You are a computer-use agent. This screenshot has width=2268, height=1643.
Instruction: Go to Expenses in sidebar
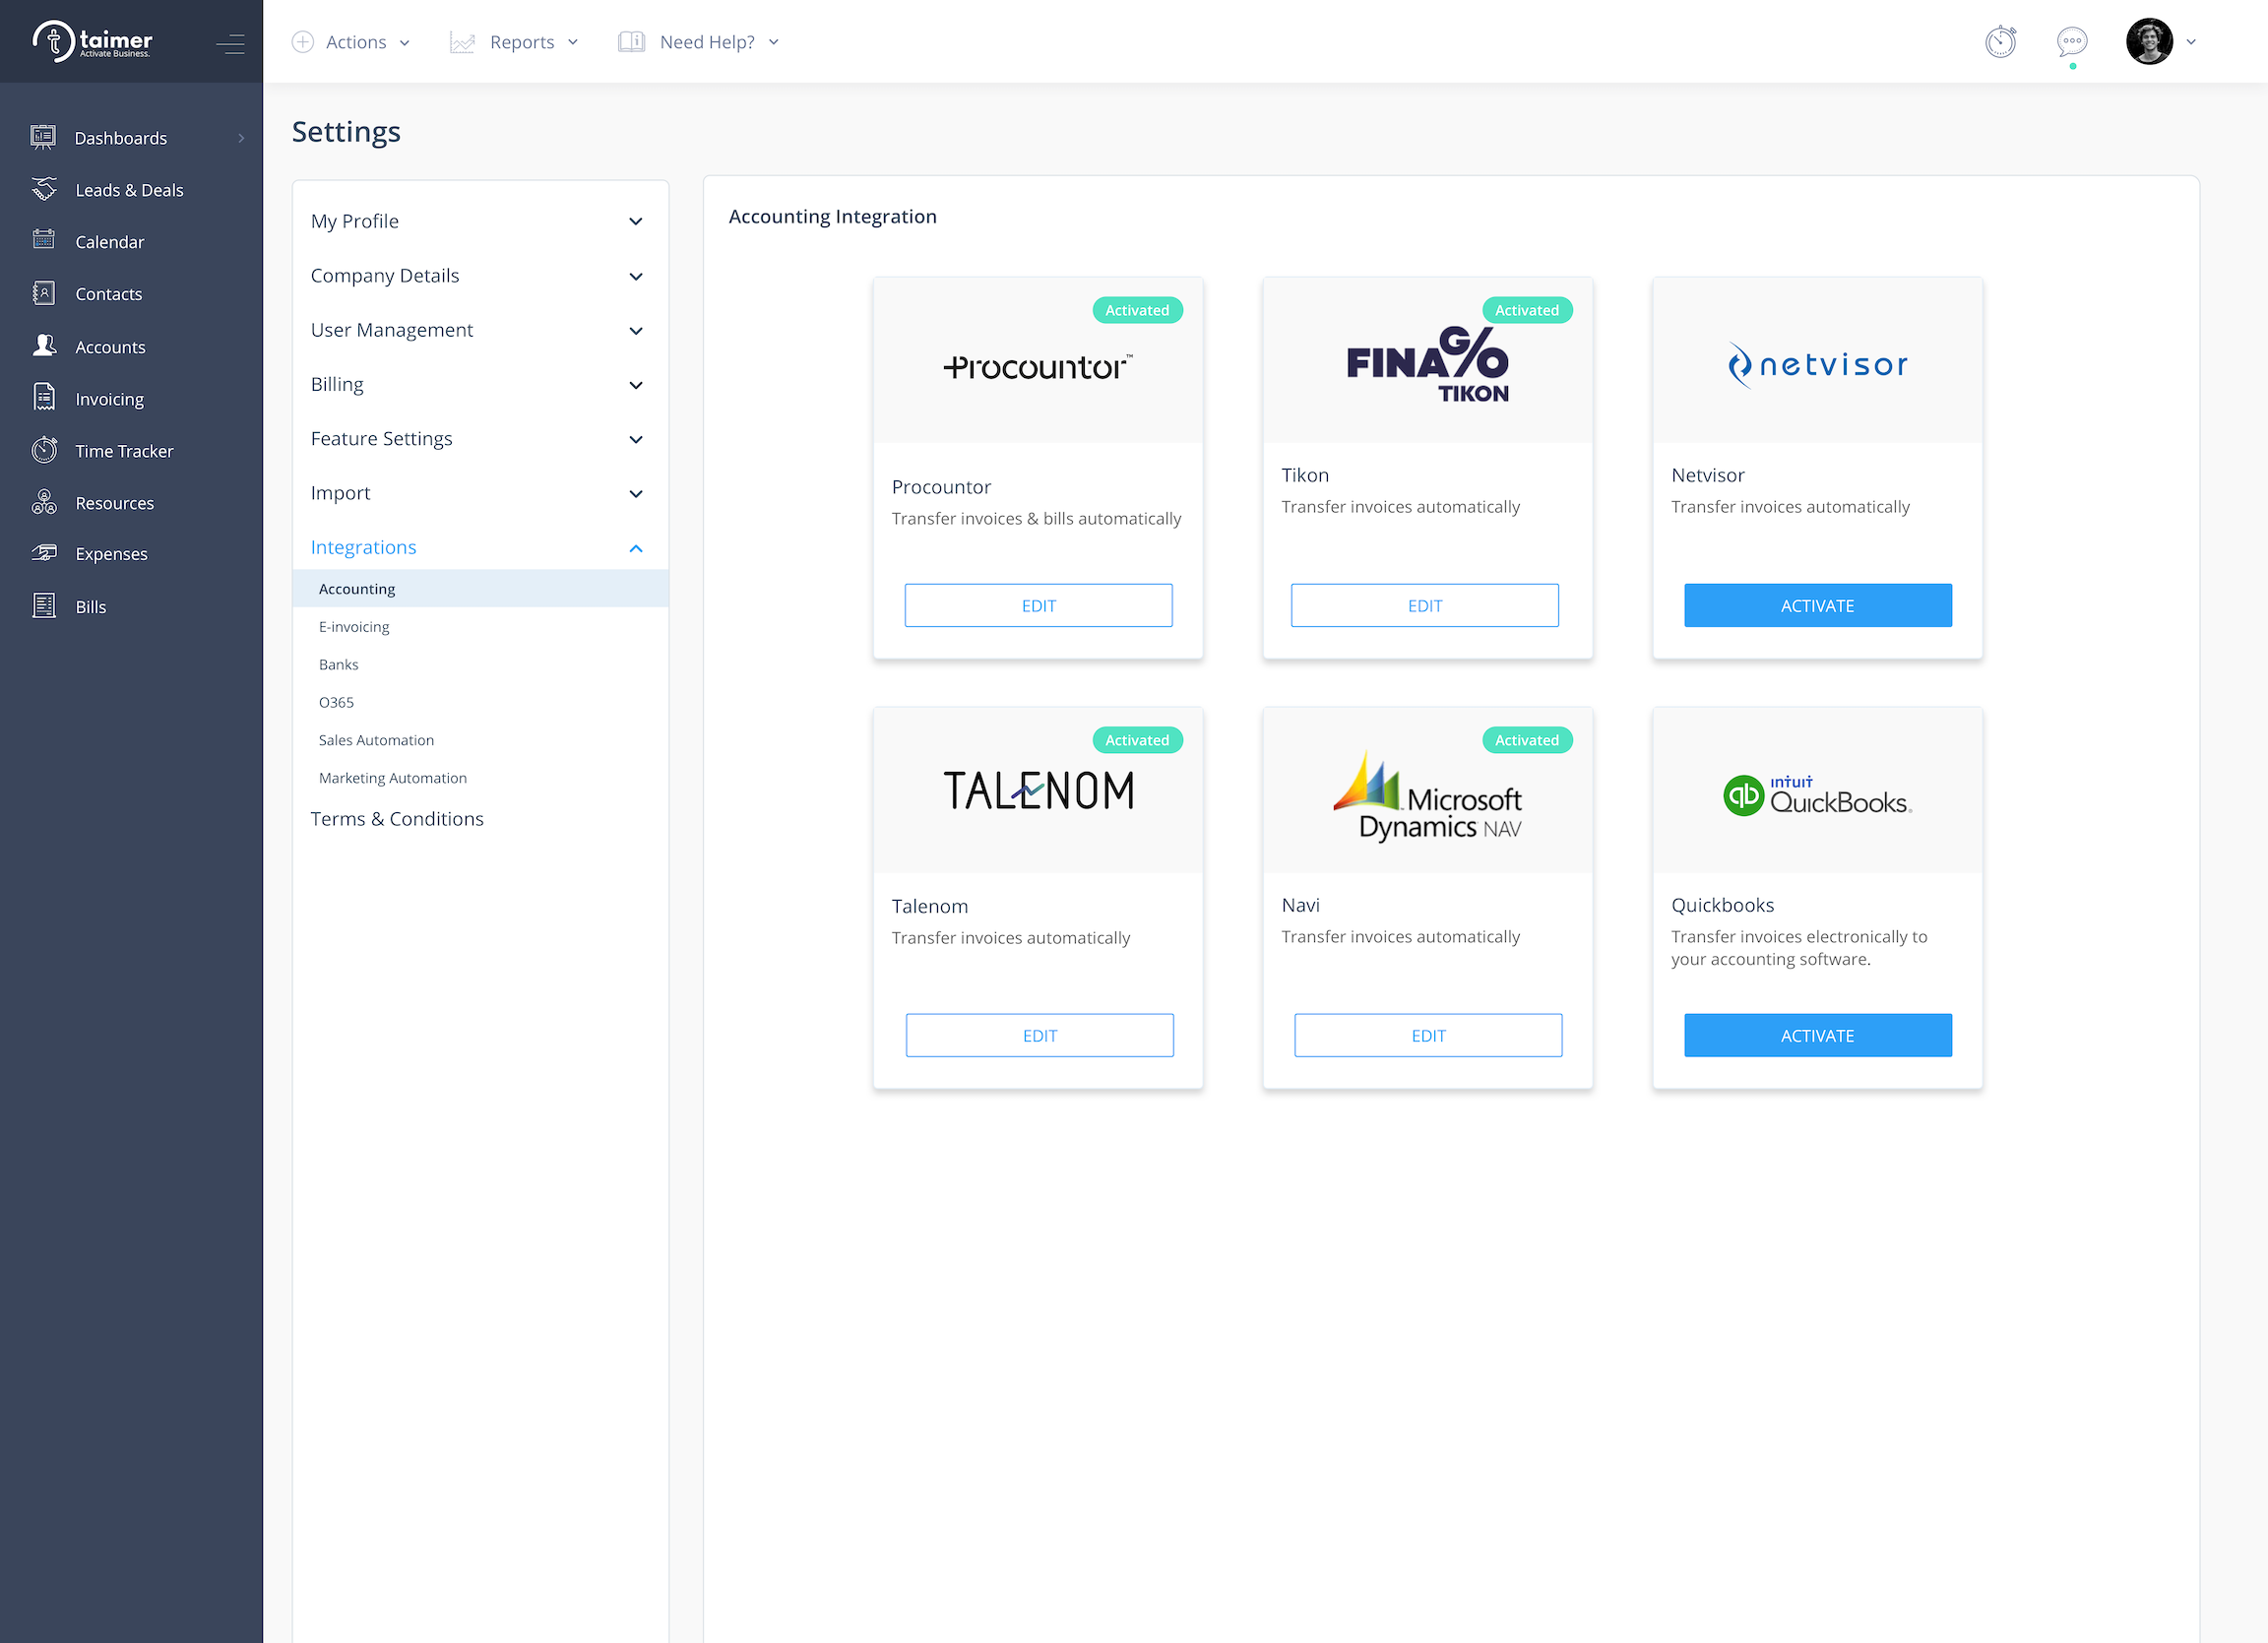[x=112, y=554]
